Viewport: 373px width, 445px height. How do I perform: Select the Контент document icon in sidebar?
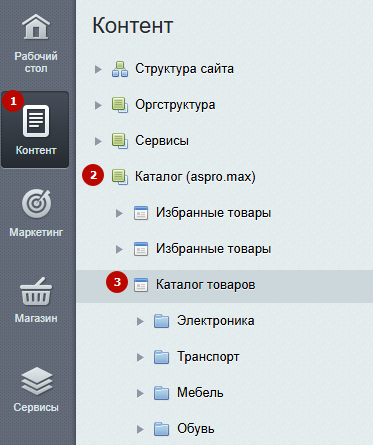[36, 121]
